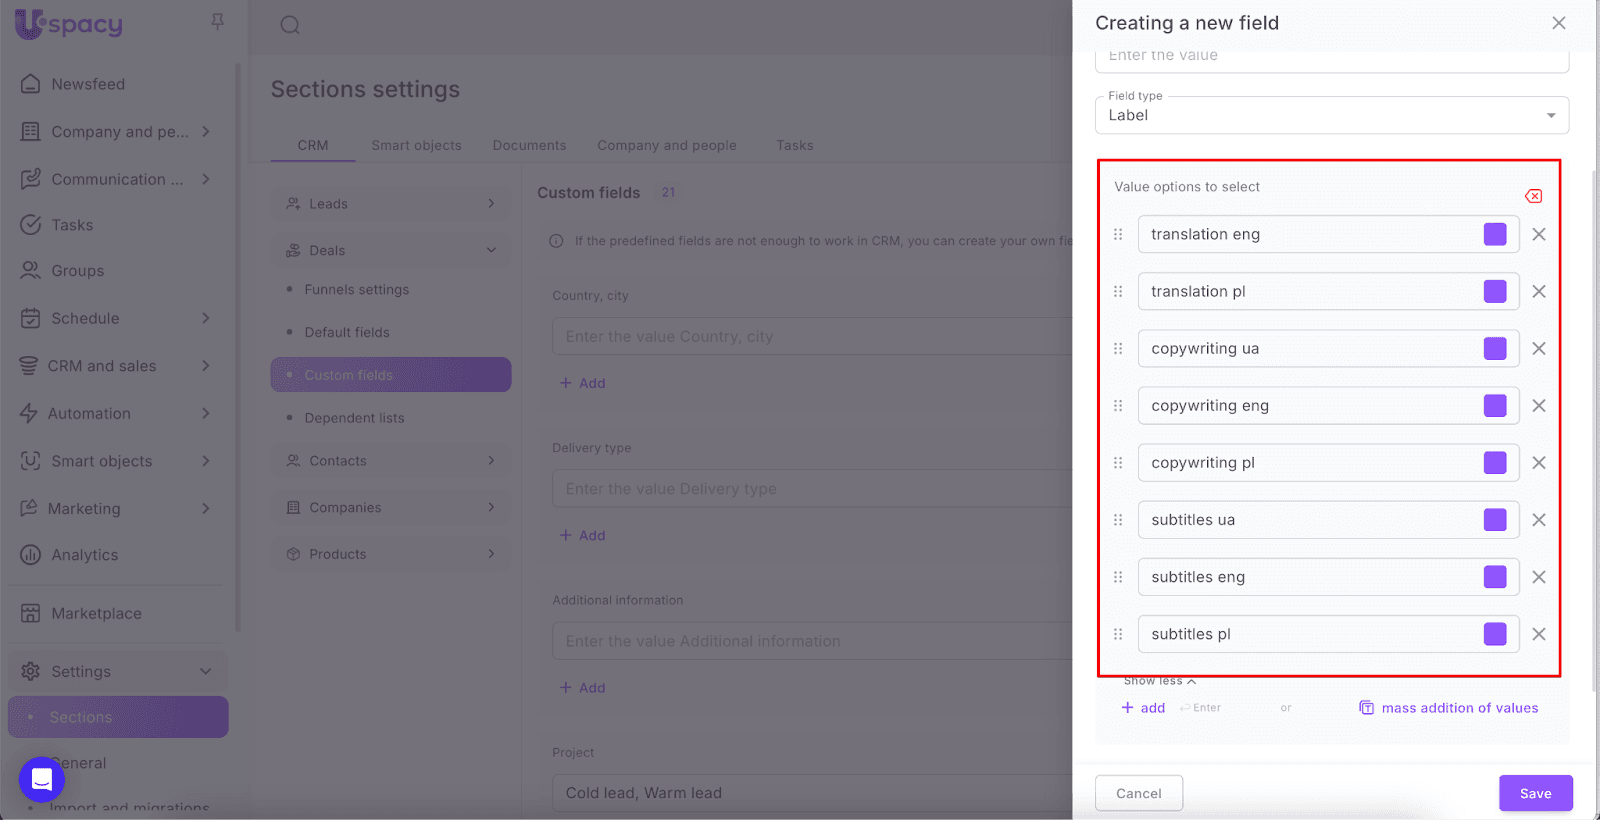Click the mass addition of values icon
The height and width of the screenshot is (820, 1600).
coord(1366,708)
